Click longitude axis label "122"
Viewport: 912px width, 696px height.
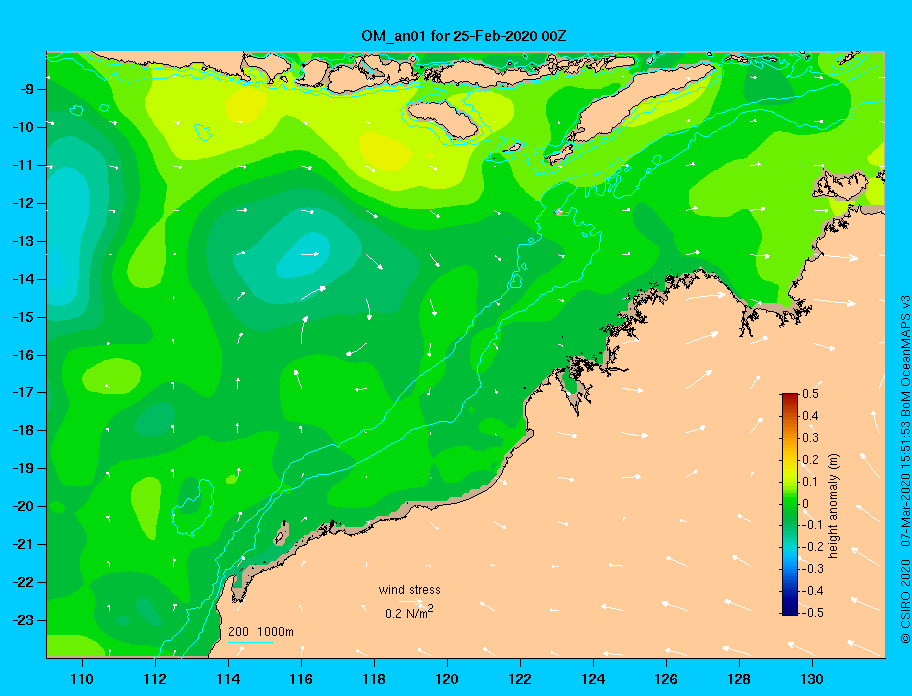520,679
